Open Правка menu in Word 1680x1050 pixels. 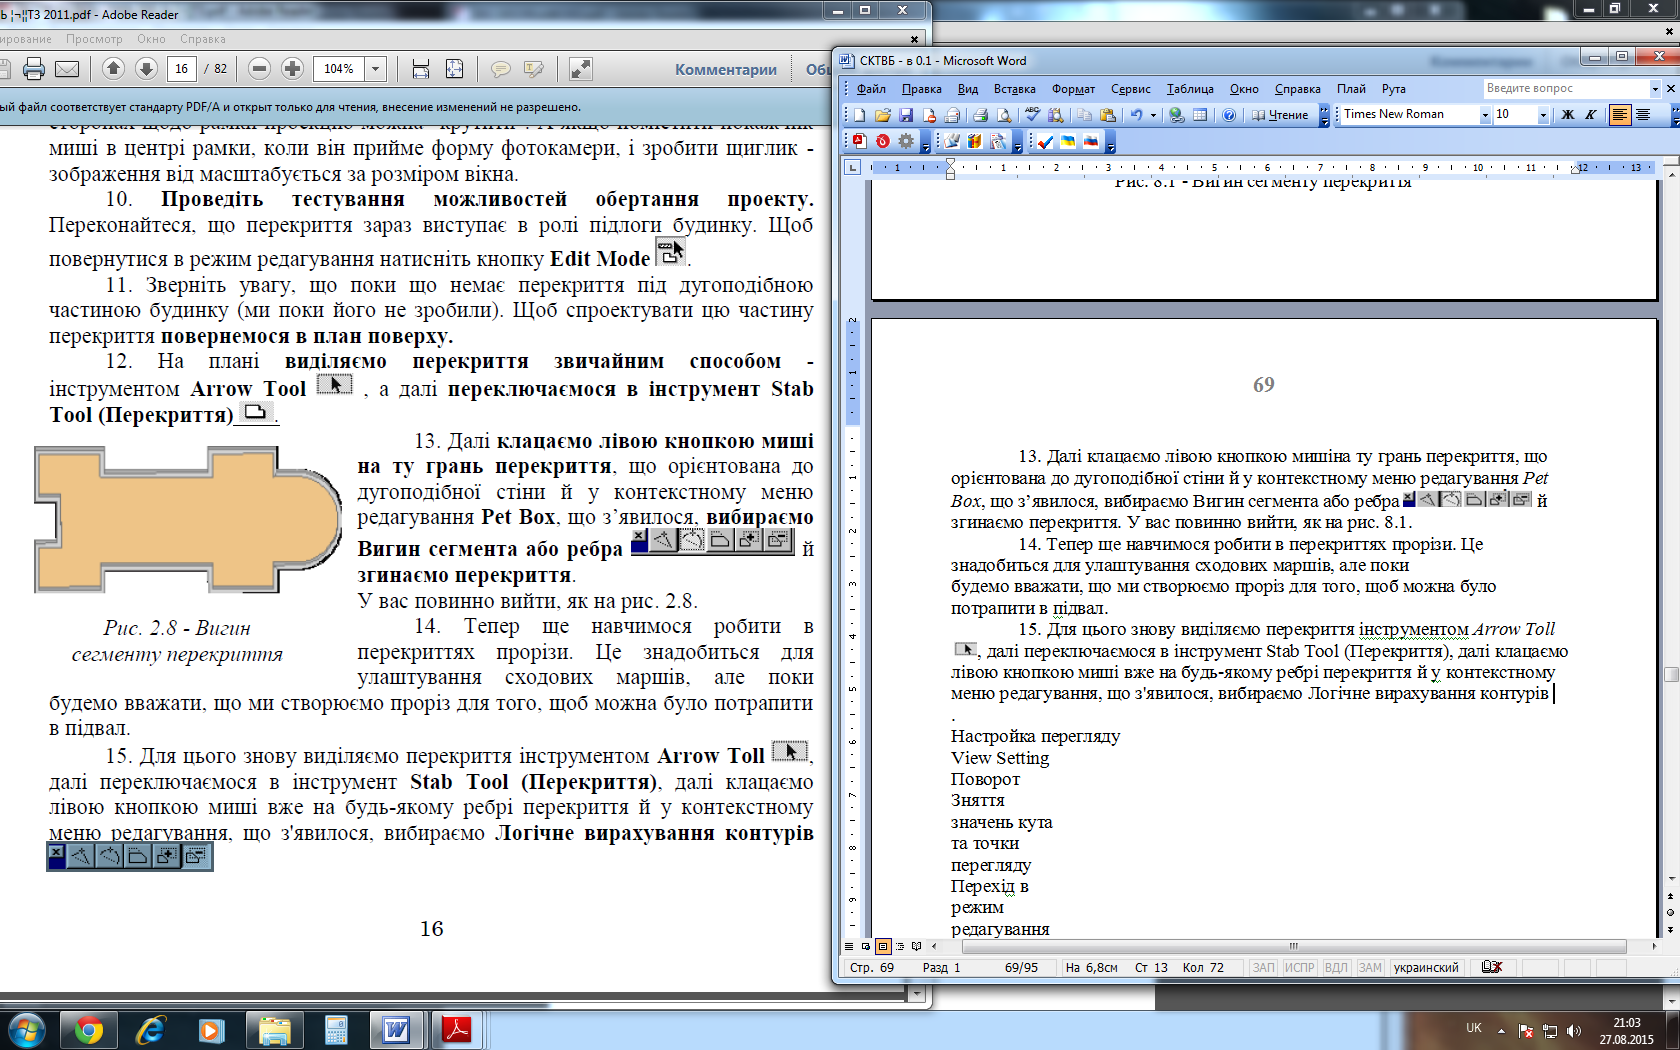[x=921, y=89]
